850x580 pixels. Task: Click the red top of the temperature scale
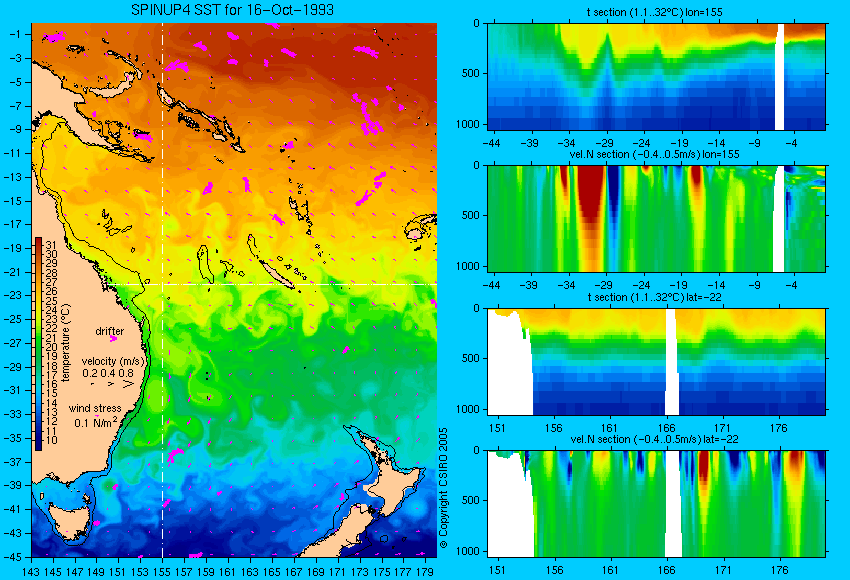point(38,242)
